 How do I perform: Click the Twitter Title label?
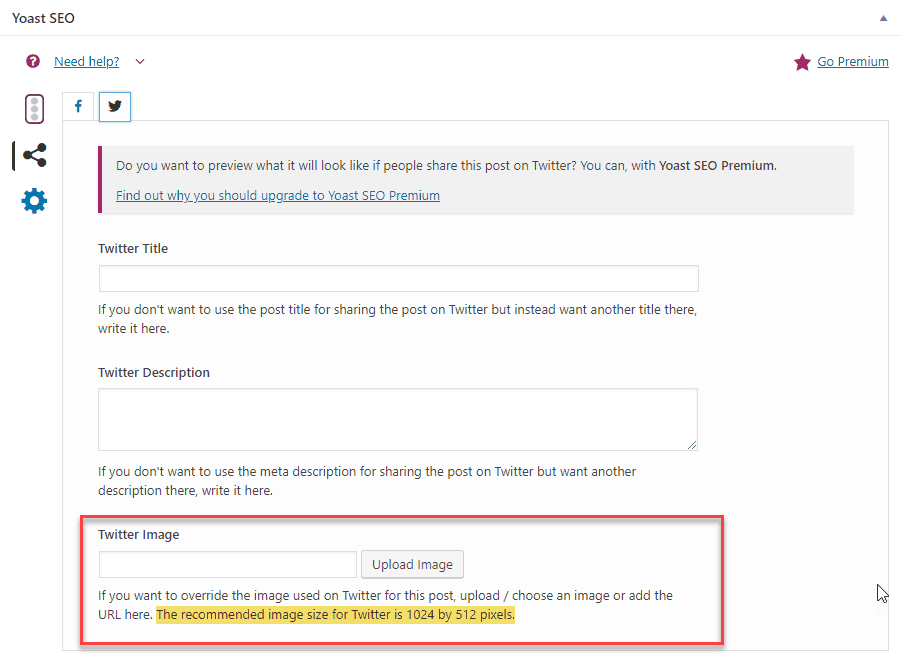[133, 249]
